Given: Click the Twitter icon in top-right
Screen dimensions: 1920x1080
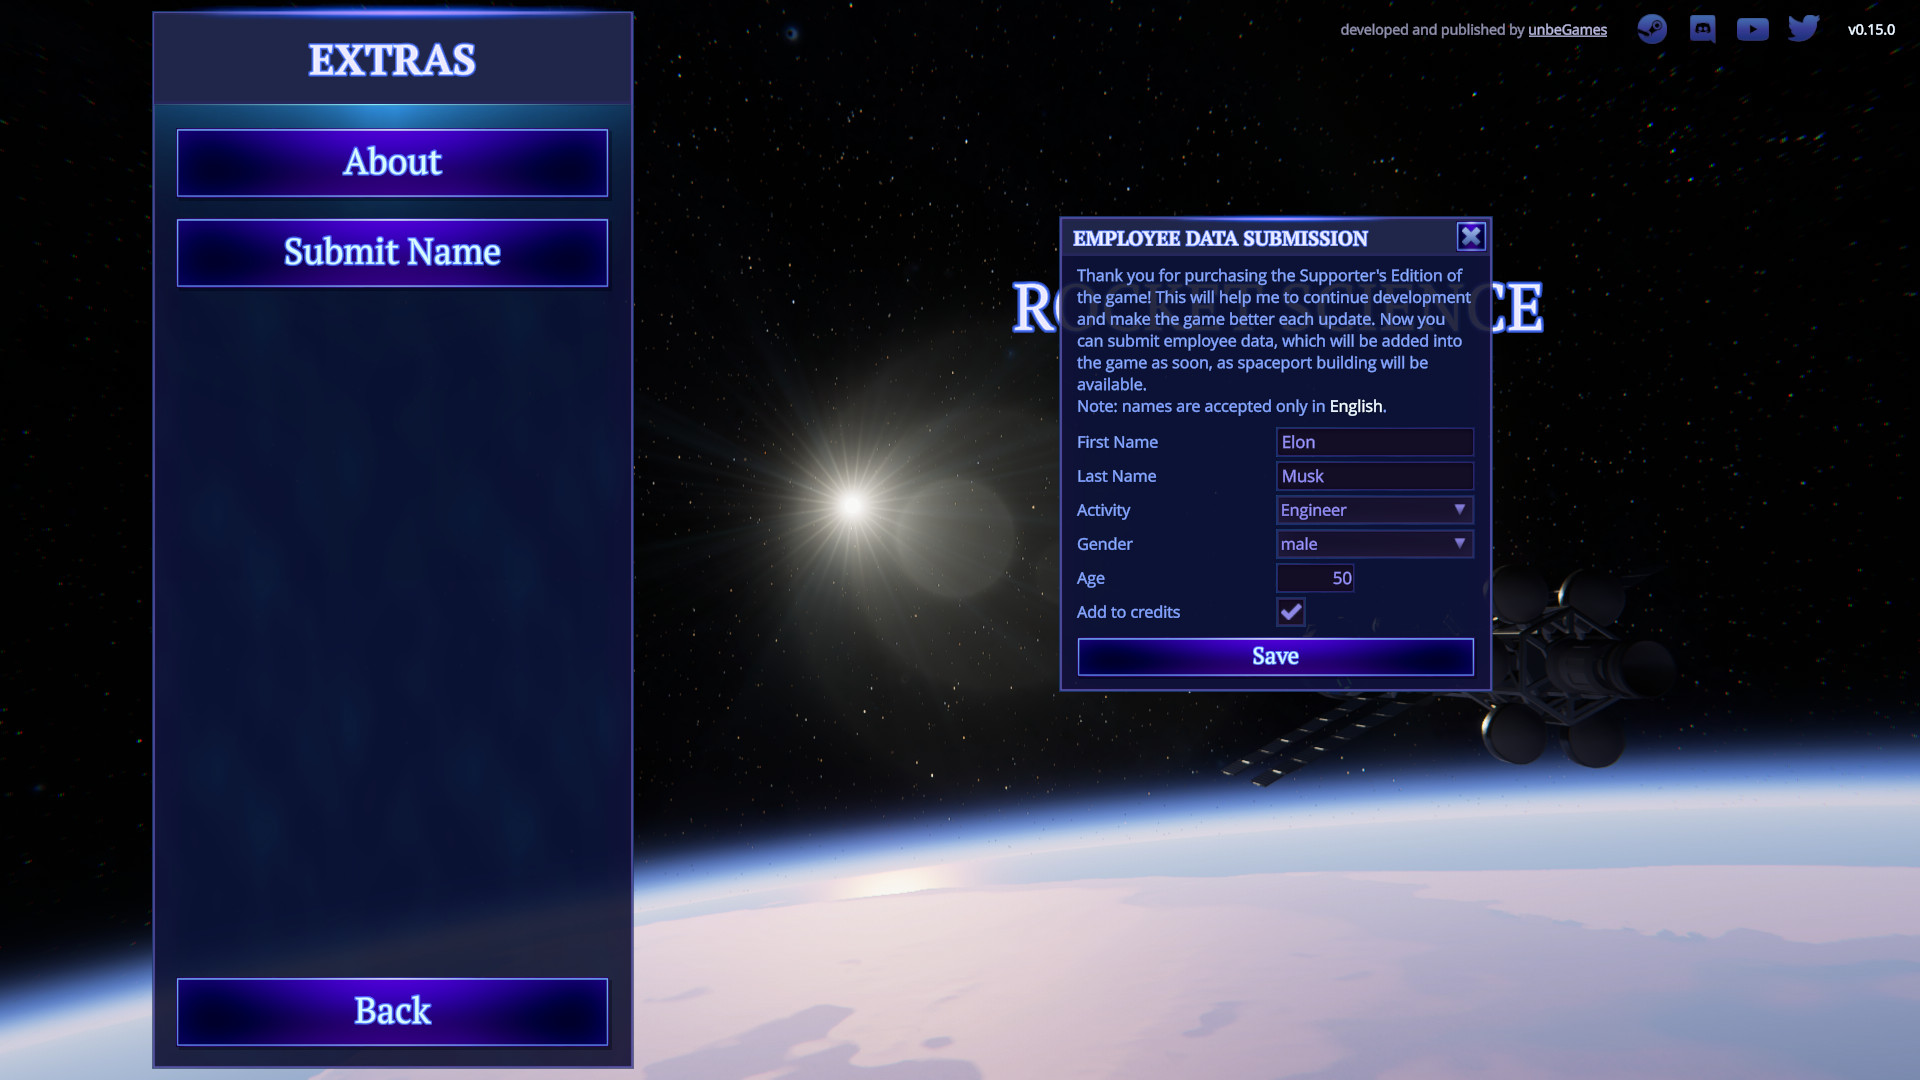Looking at the screenshot, I should [1803, 28].
